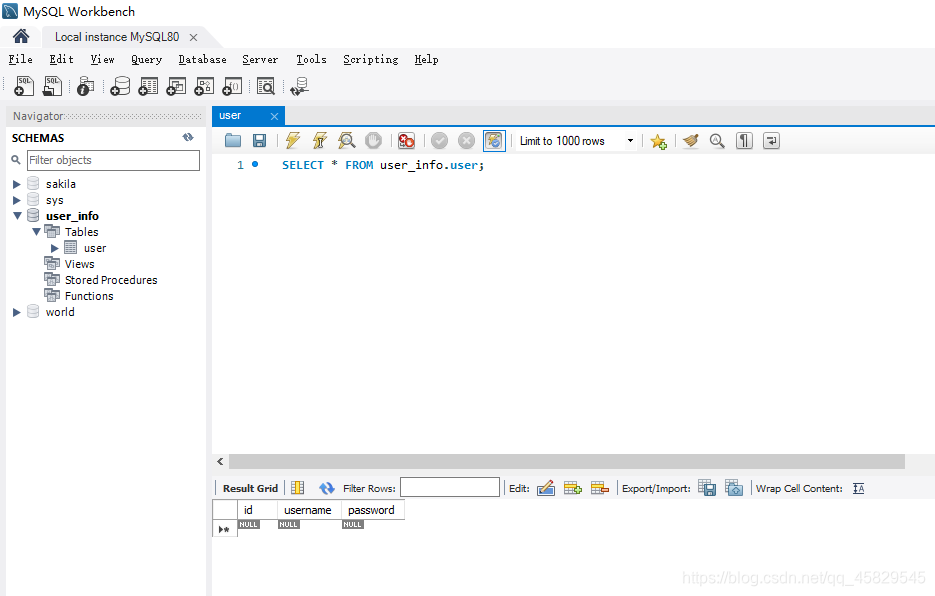Save query as favorite snippet star
Viewport: 935px width, 596px height.
click(x=658, y=141)
